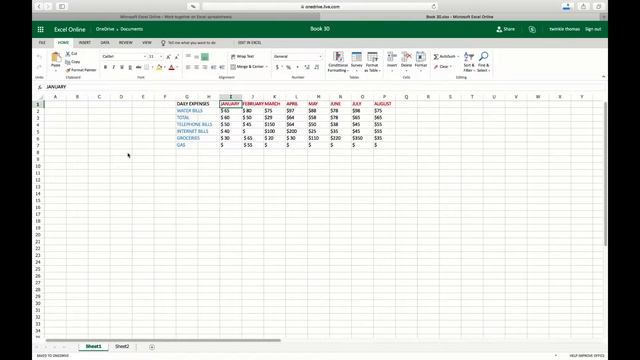Toggle bold formatting

[105, 67]
